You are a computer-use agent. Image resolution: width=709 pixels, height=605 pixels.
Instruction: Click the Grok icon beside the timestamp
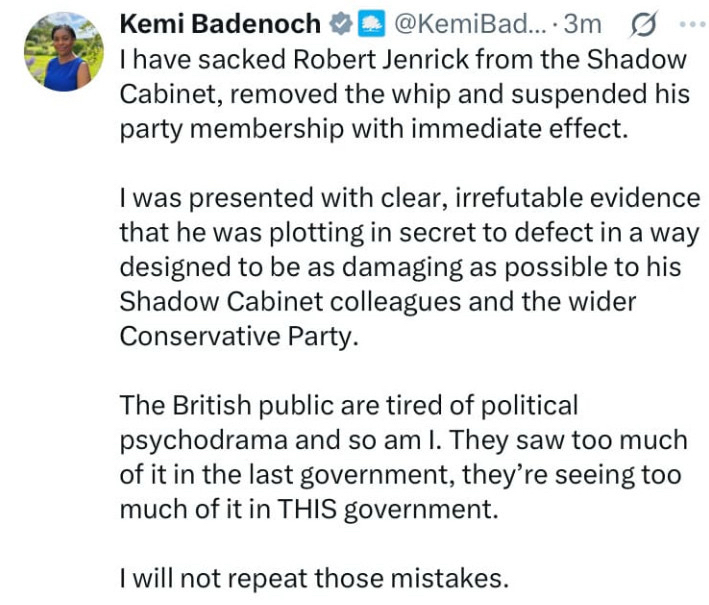click(x=645, y=24)
